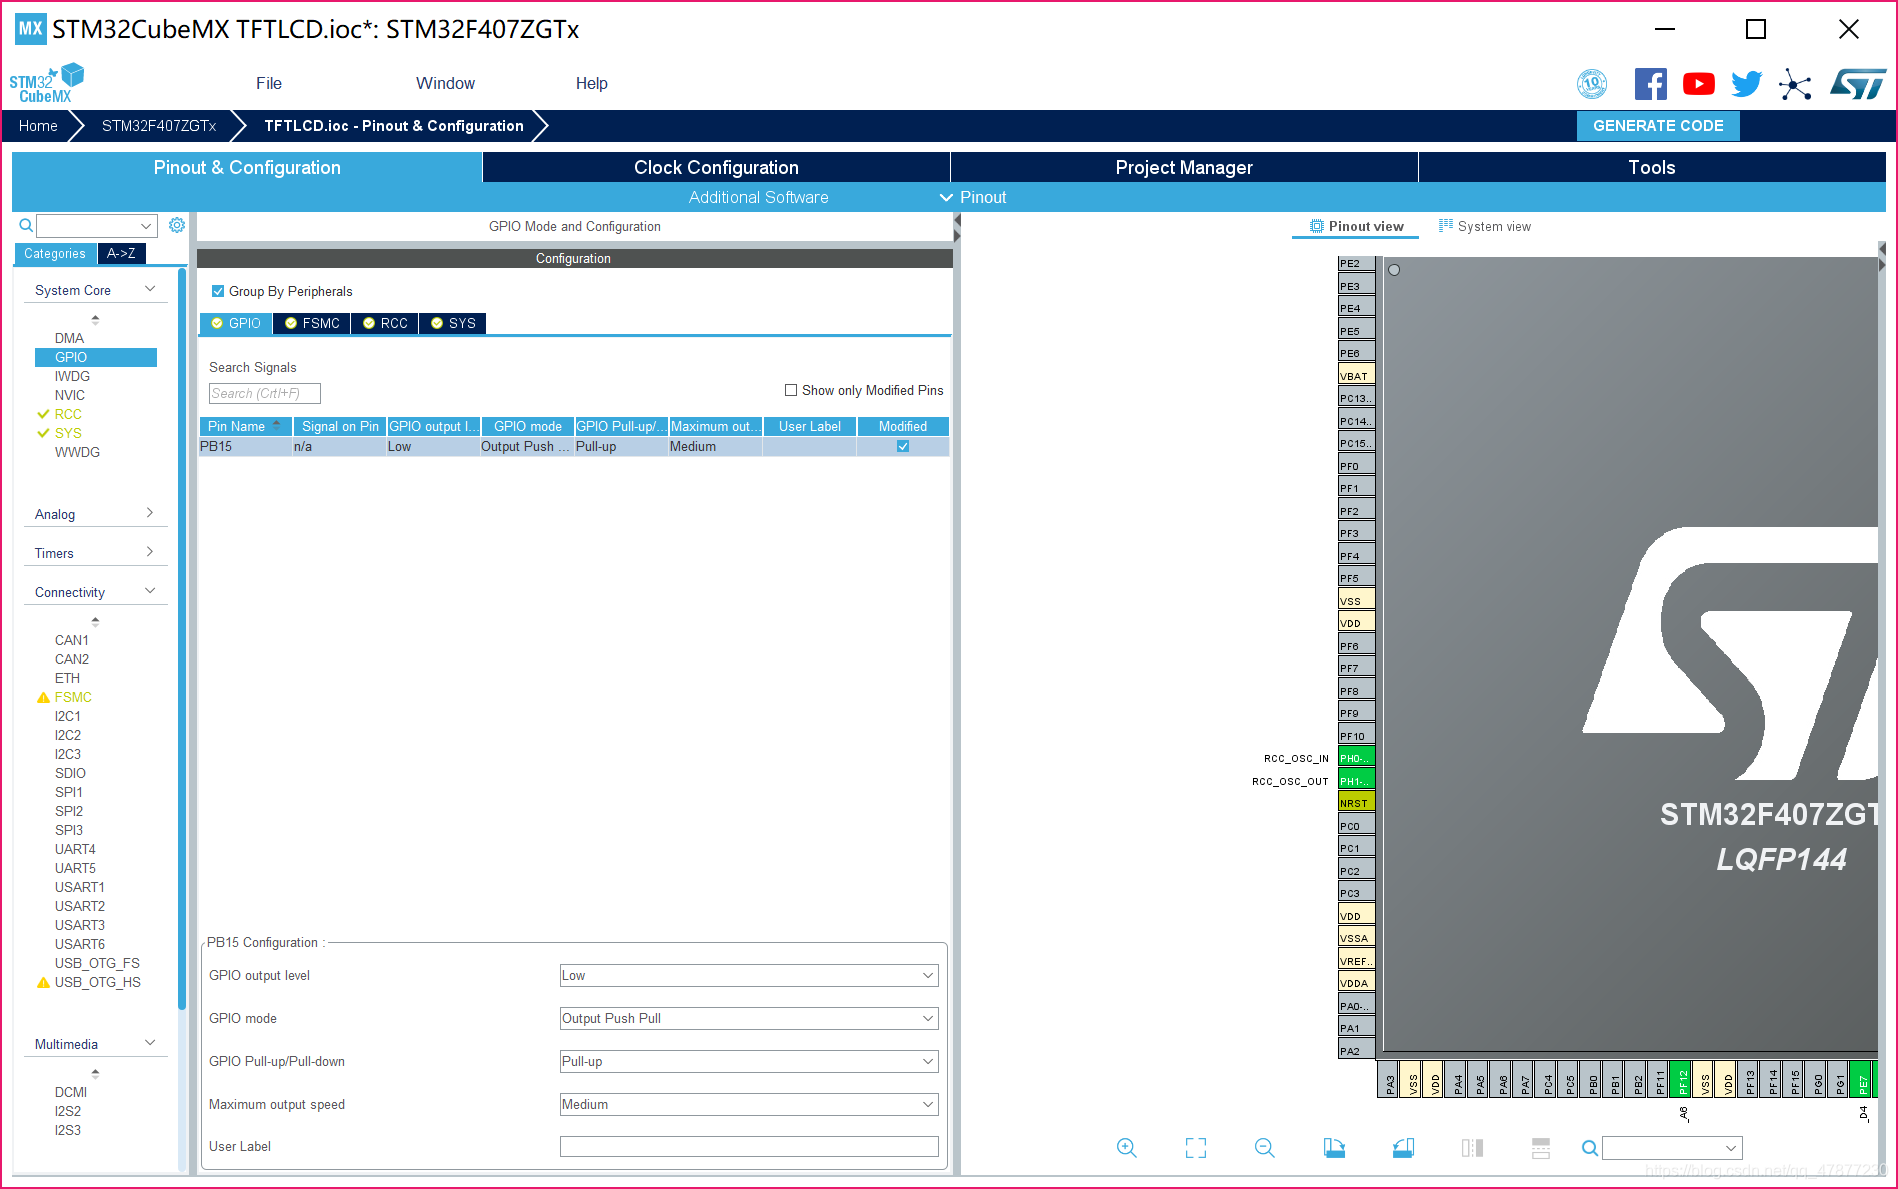Viewport: 1898px width, 1189px height.
Task: Select the NRST pin on the chip
Action: 1356,802
